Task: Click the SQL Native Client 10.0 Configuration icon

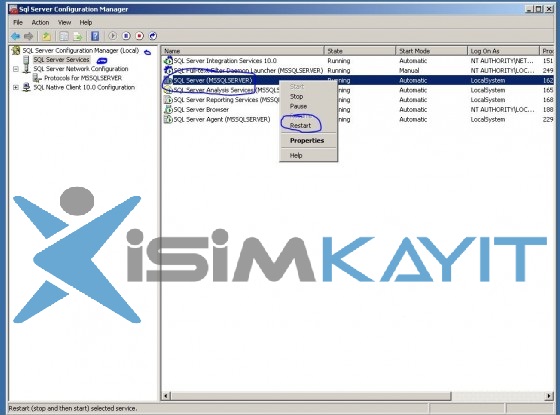Action: [26, 87]
